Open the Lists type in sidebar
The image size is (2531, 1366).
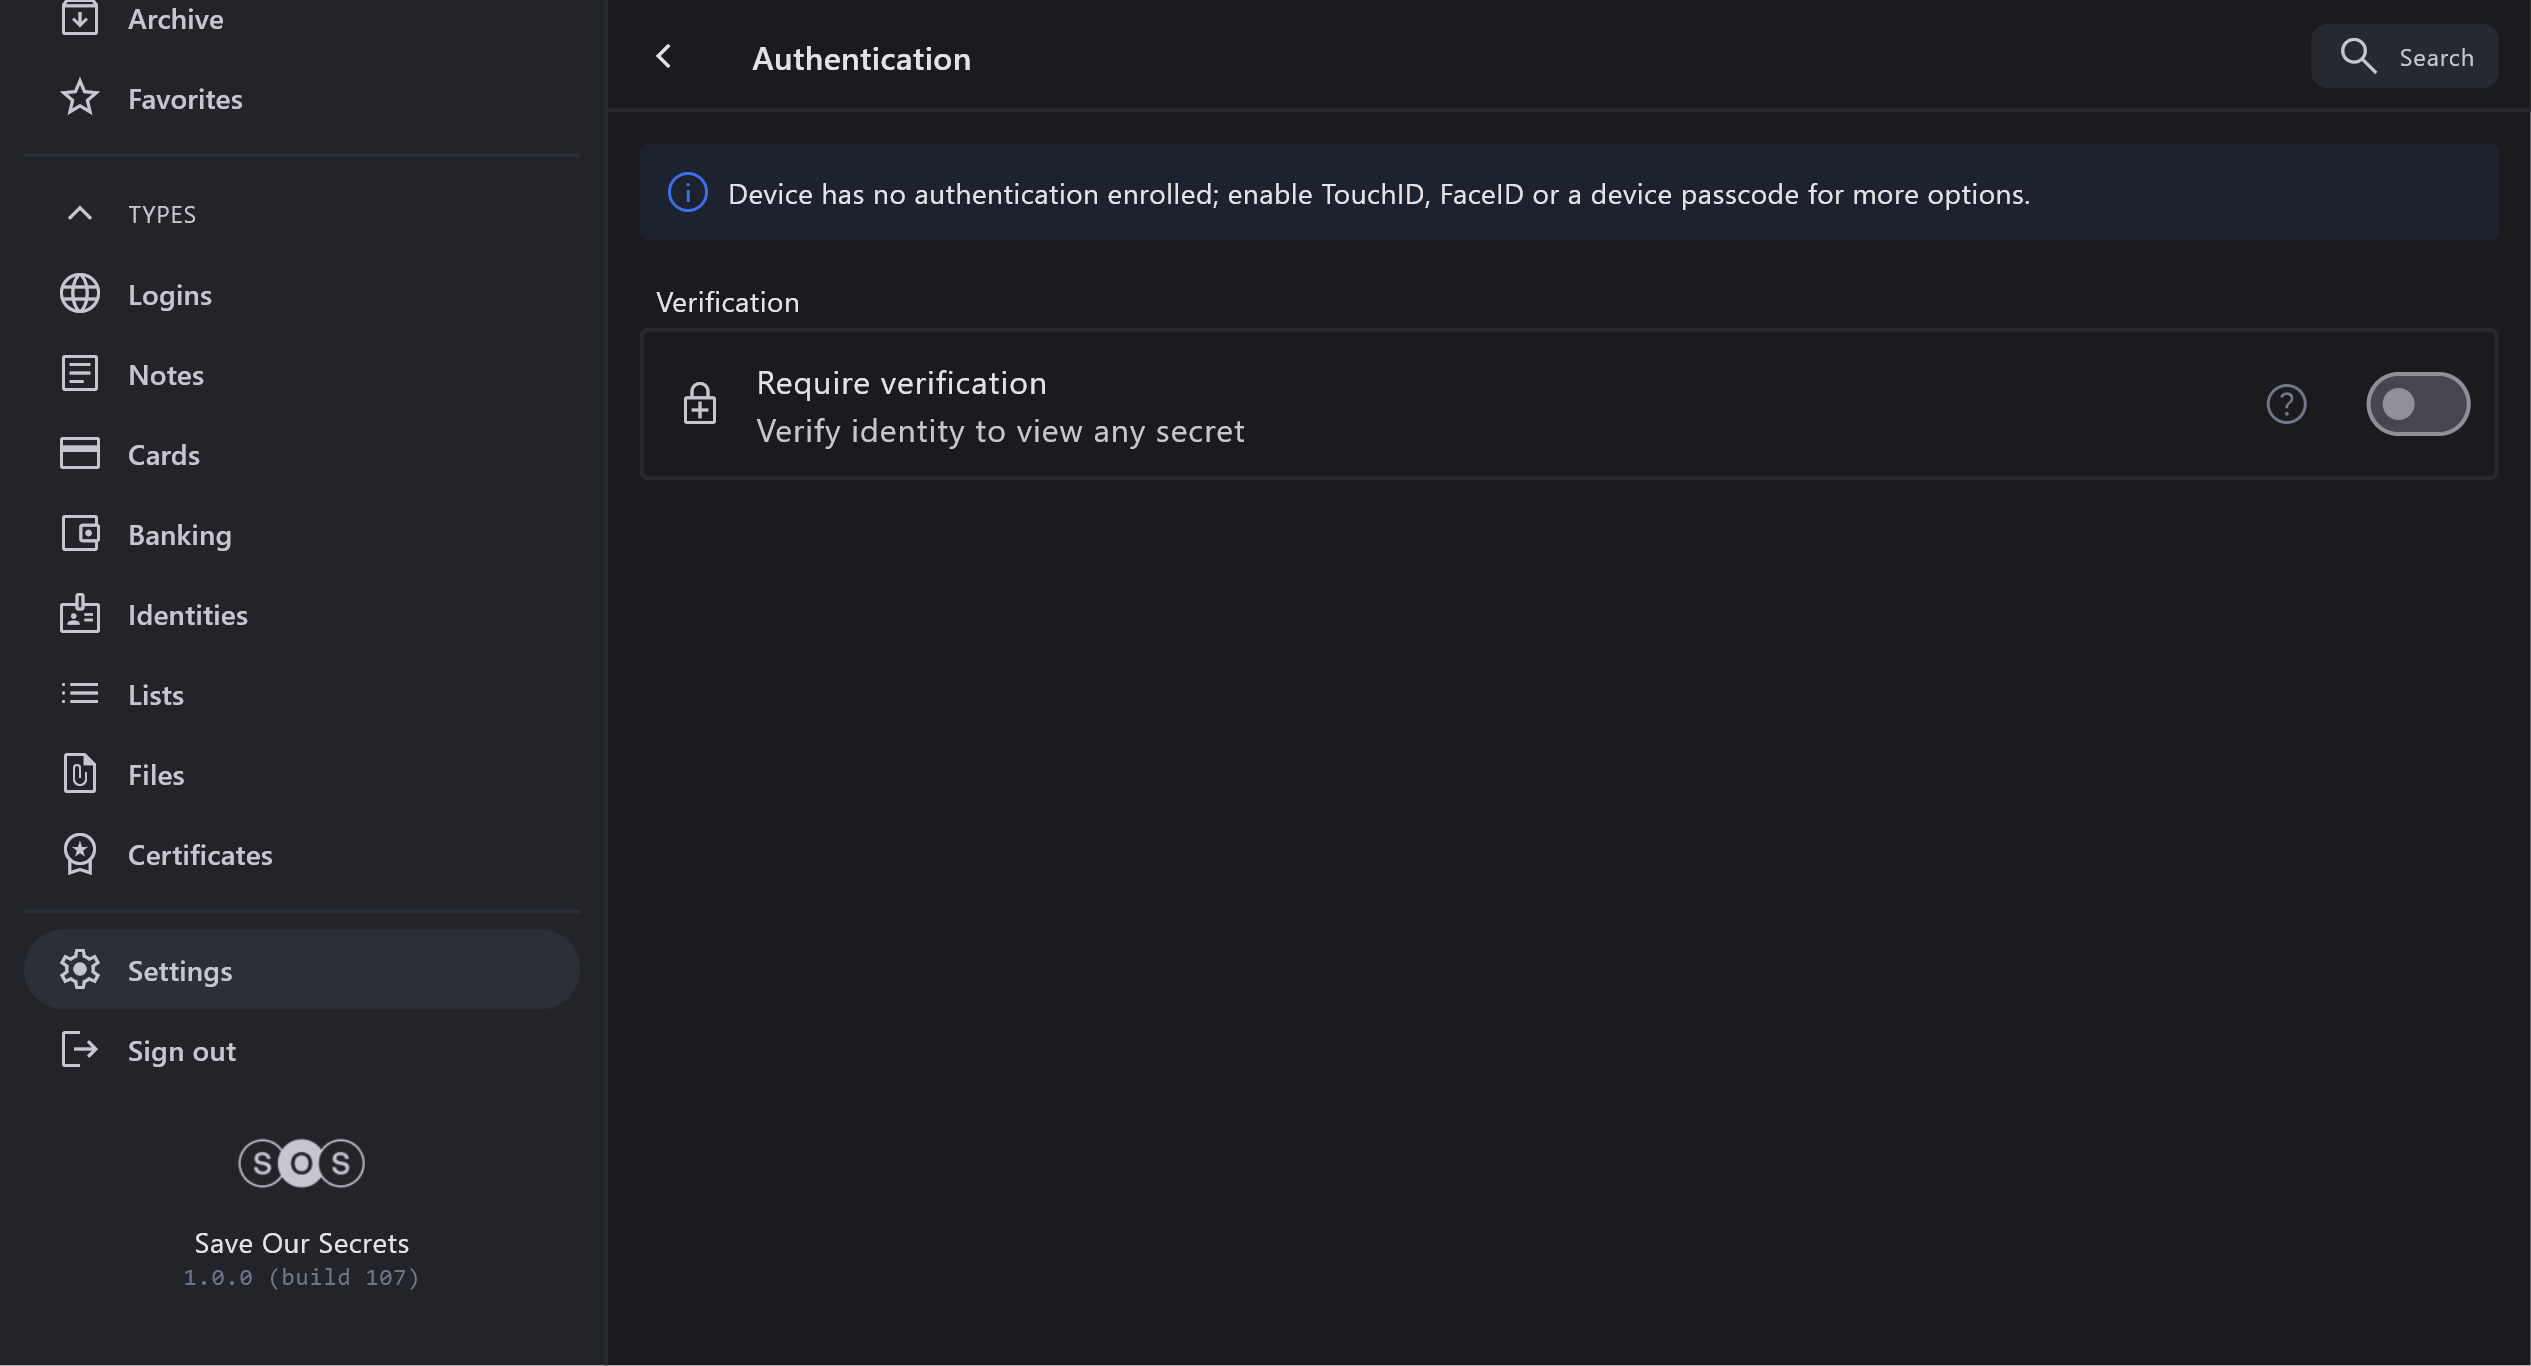click(x=156, y=695)
